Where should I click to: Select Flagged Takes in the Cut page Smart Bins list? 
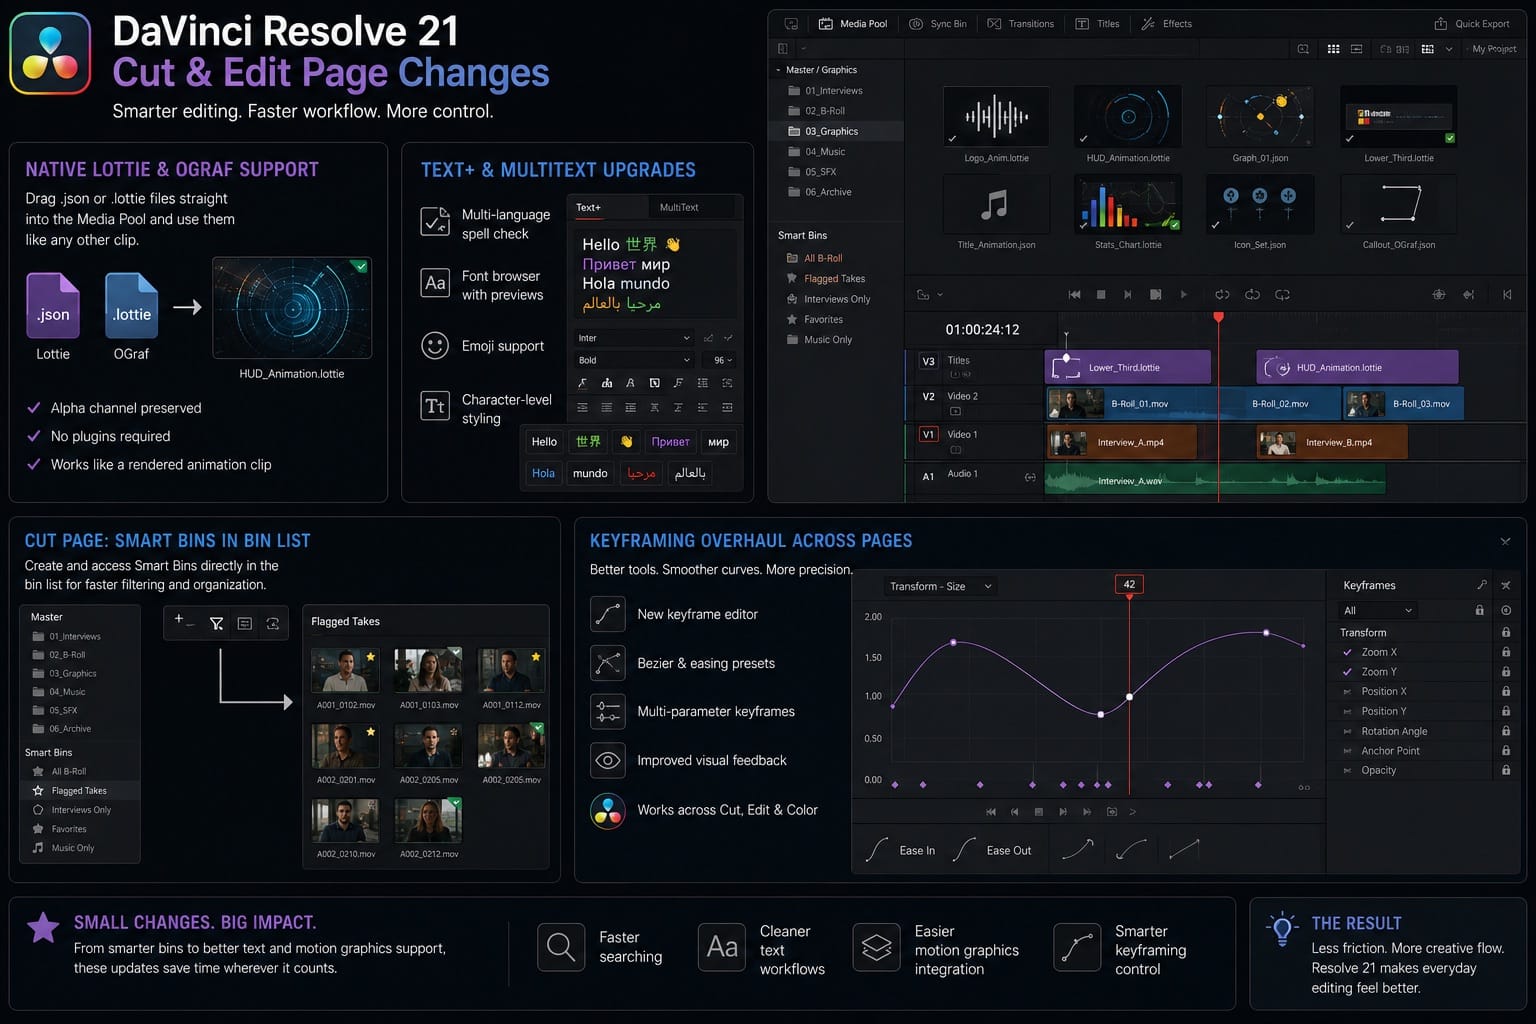point(80,791)
